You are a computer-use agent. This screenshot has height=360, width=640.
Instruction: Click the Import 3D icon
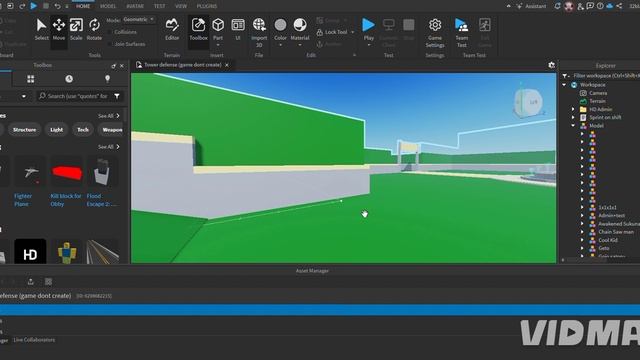click(x=259, y=25)
